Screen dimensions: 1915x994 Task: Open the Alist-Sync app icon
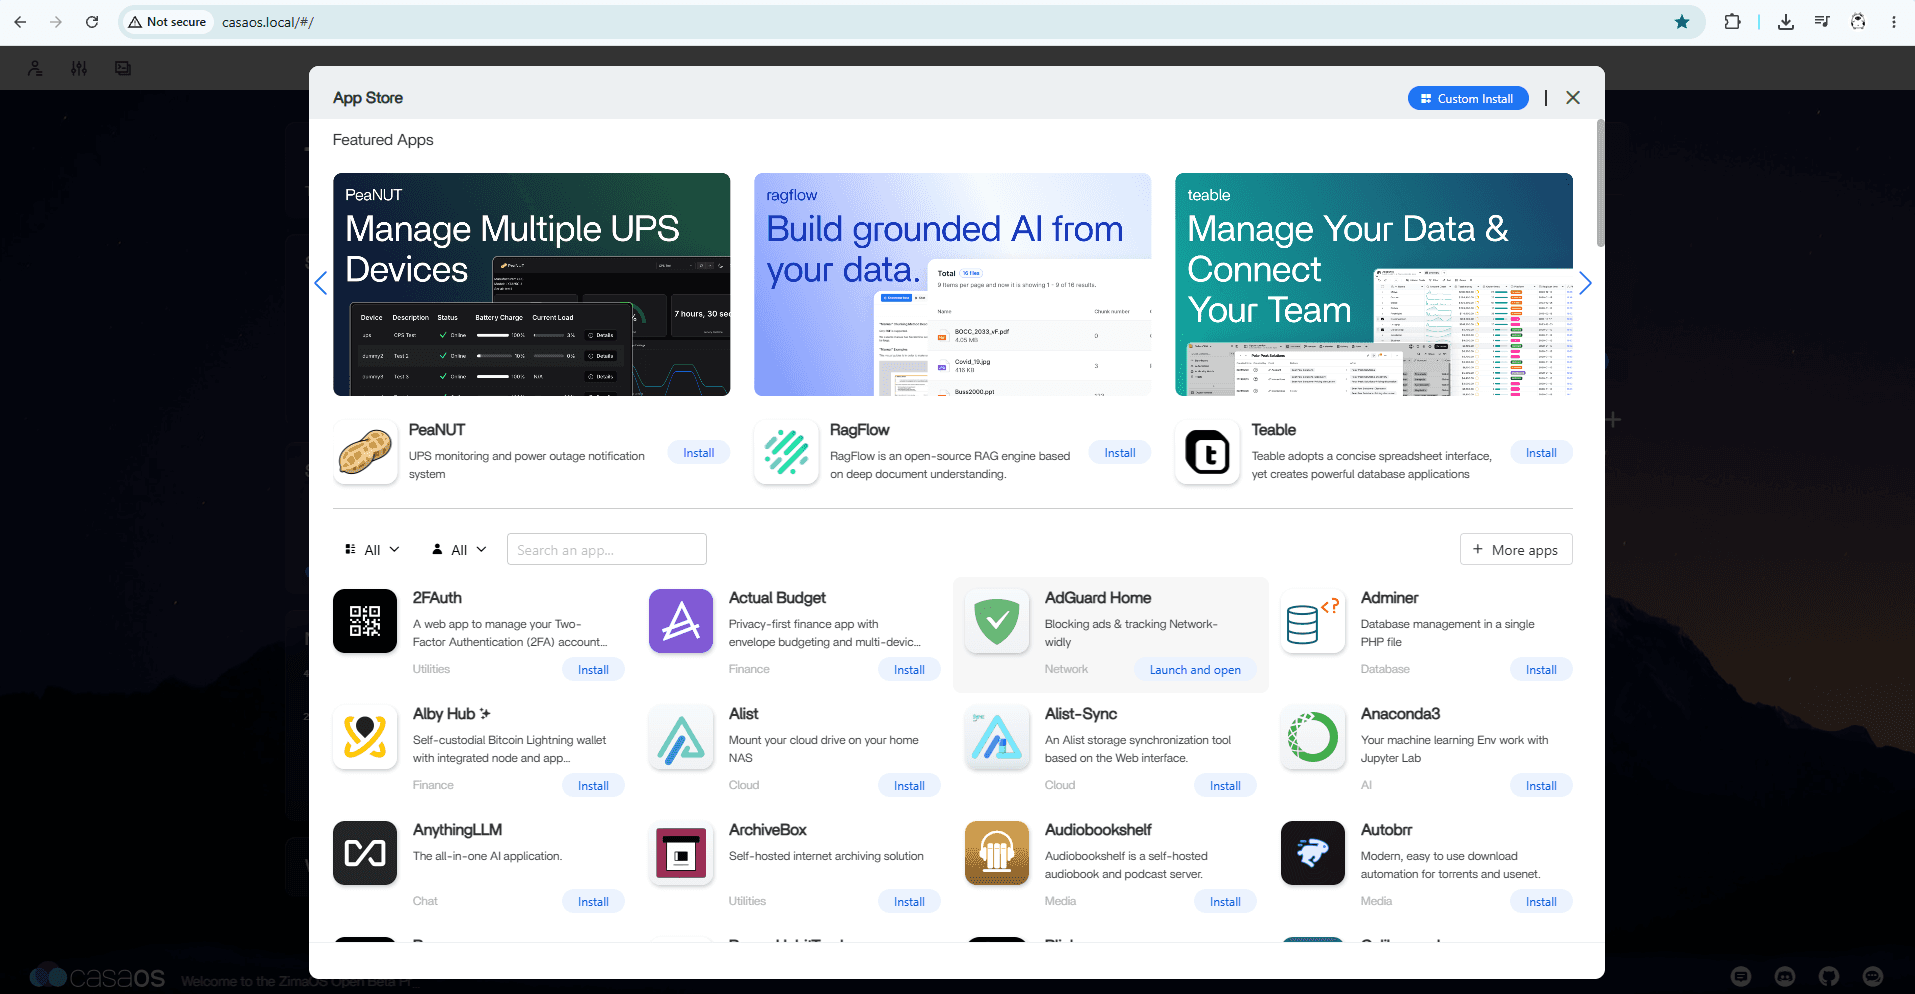[997, 737]
